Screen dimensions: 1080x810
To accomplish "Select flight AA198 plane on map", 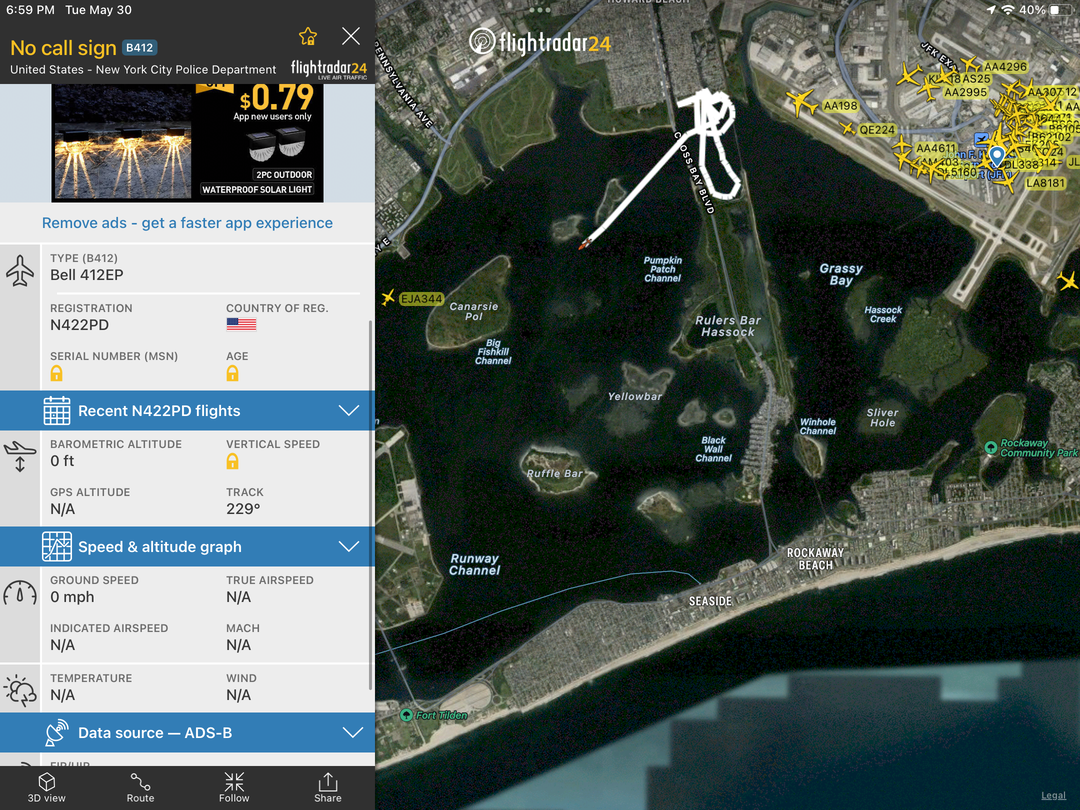I will coord(801,102).
